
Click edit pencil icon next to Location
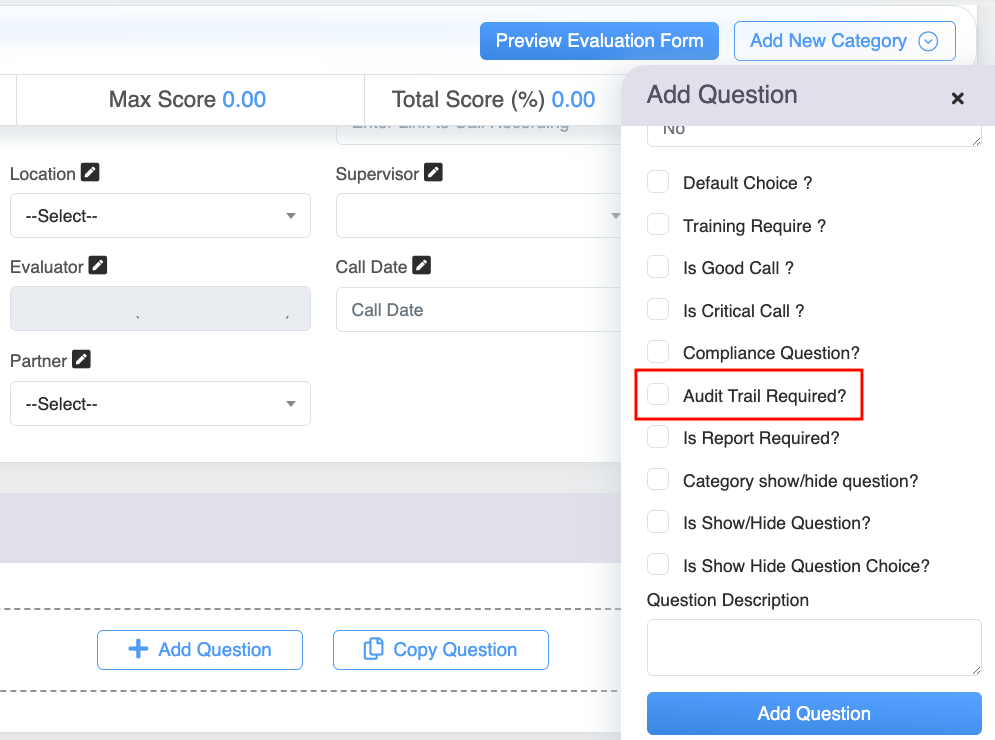click(90, 173)
